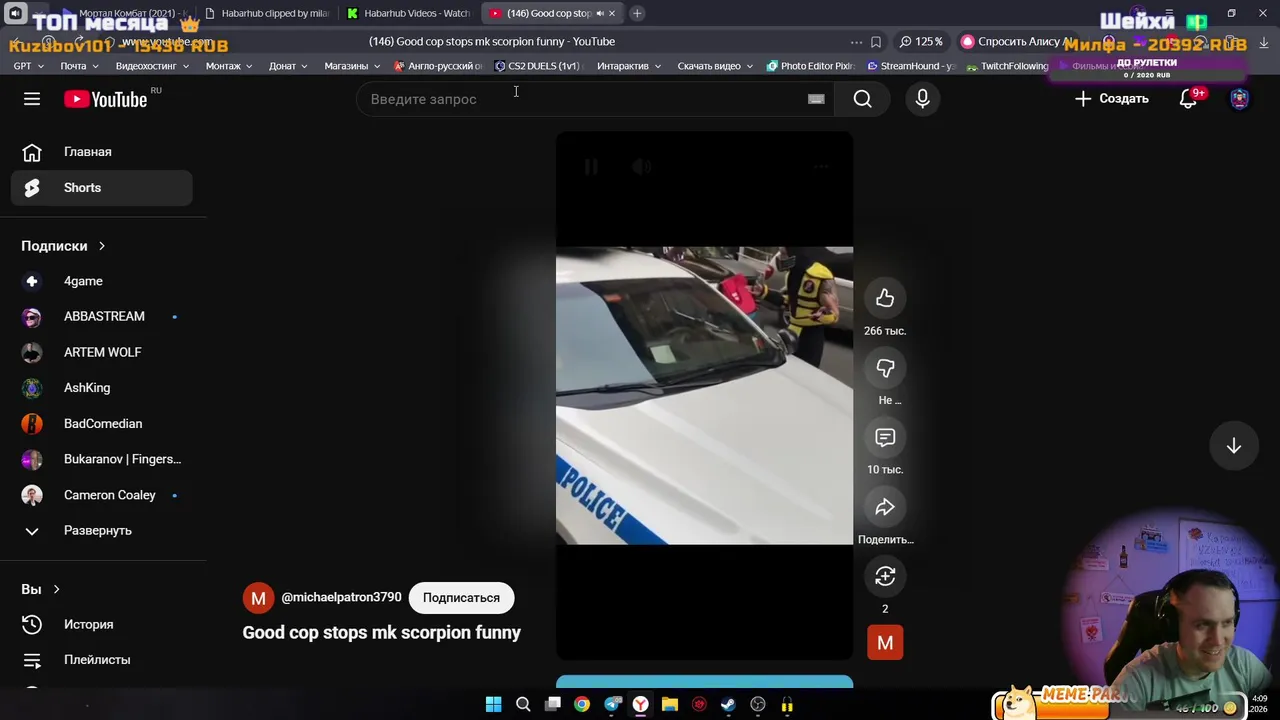Expand the Магазины bookmarks folder
The width and height of the screenshot is (1280, 720).
pos(352,66)
